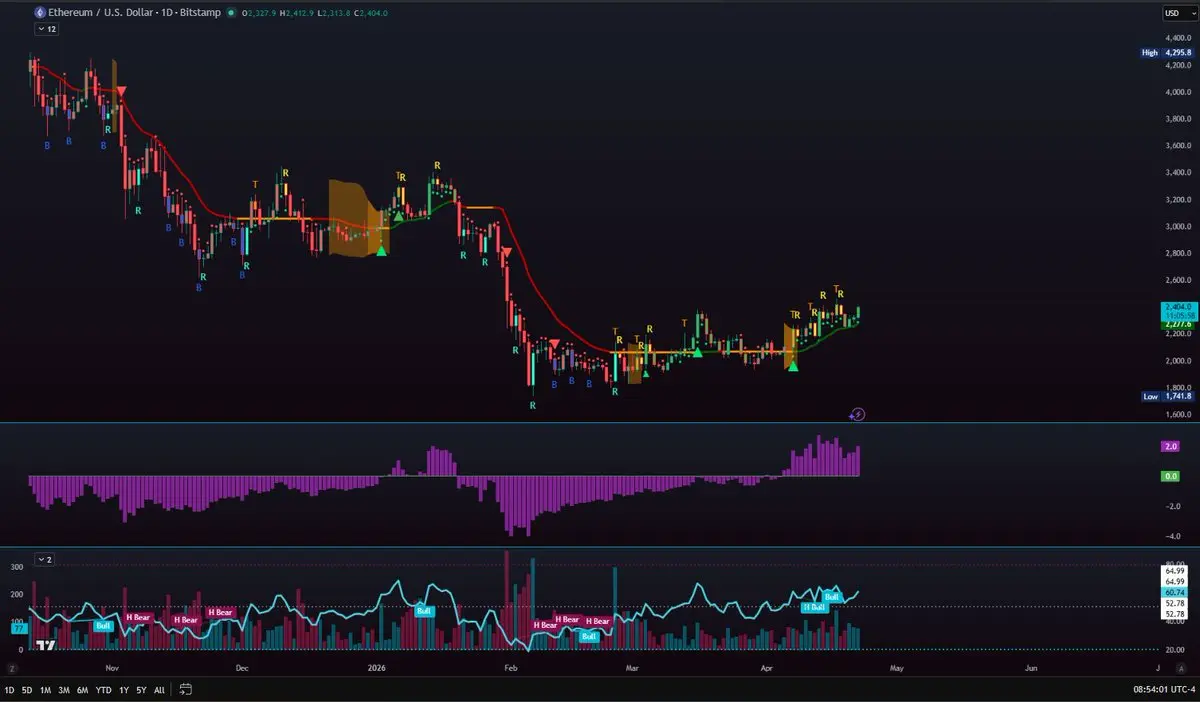1200x702 pixels.
Task: Select the 5Y time range
Action: point(141,690)
